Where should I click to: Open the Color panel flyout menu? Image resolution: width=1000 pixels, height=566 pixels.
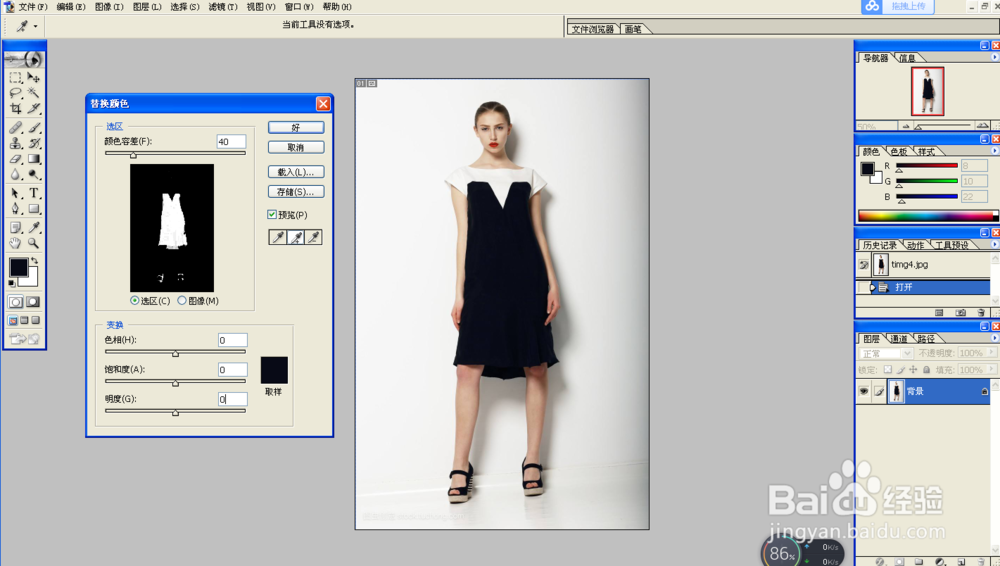(994, 151)
